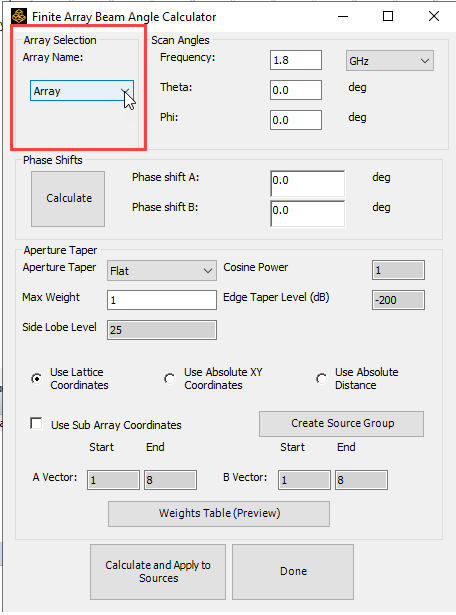This screenshot has width=456, height=615.
Task: Click the Phase shift B field
Action: [x=307, y=213]
